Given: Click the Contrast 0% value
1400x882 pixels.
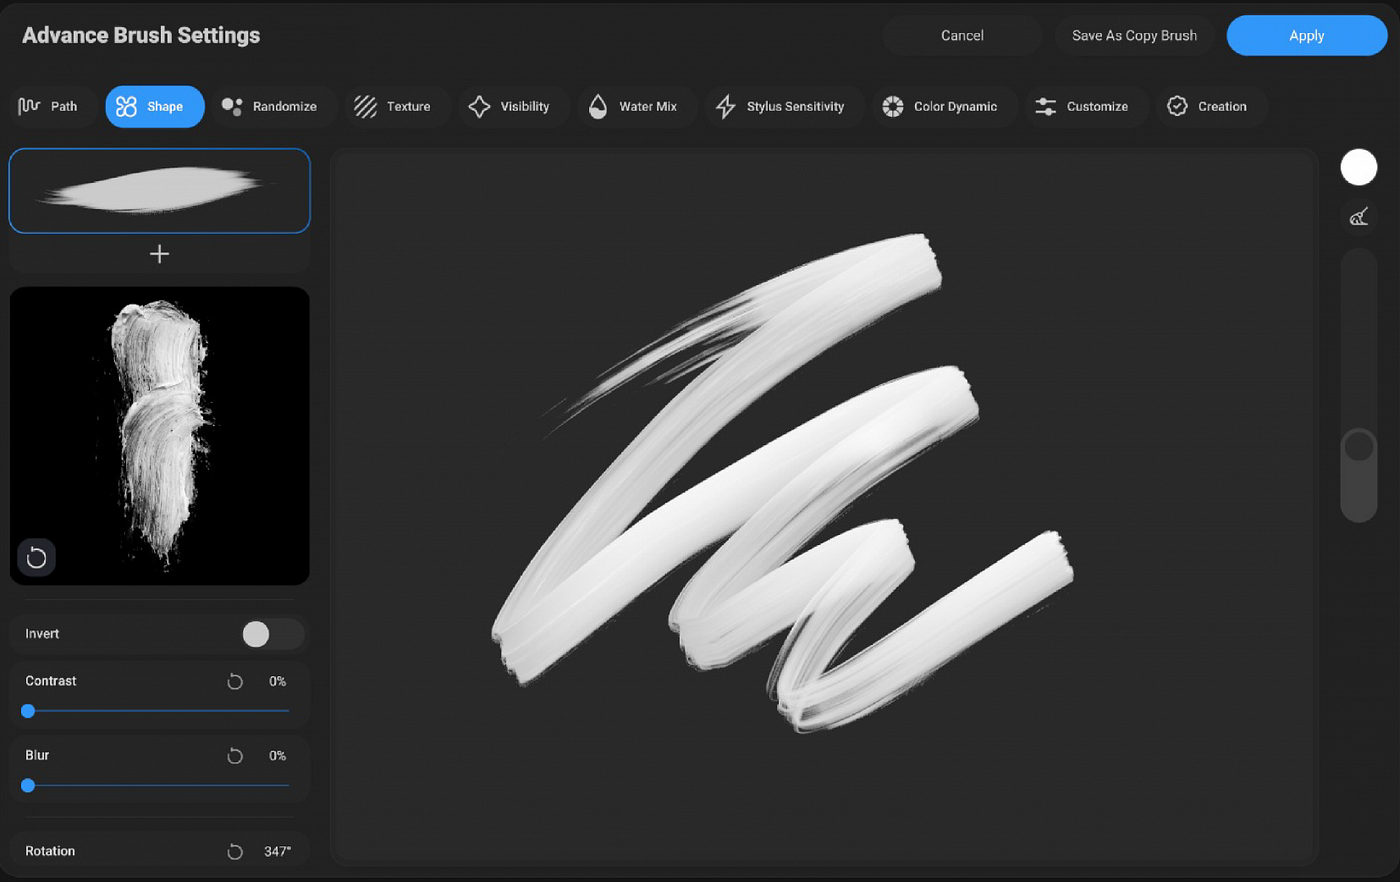Looking at the screenshot, I should tap(277, 681).
